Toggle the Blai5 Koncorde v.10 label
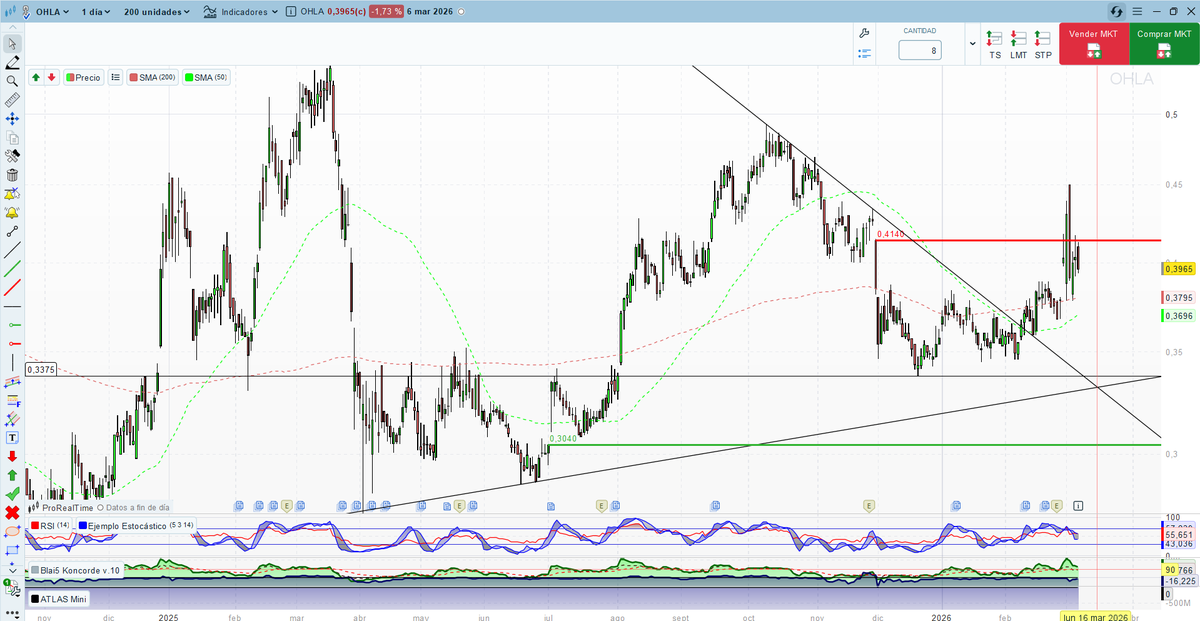1200x621 pixels. 76,571
